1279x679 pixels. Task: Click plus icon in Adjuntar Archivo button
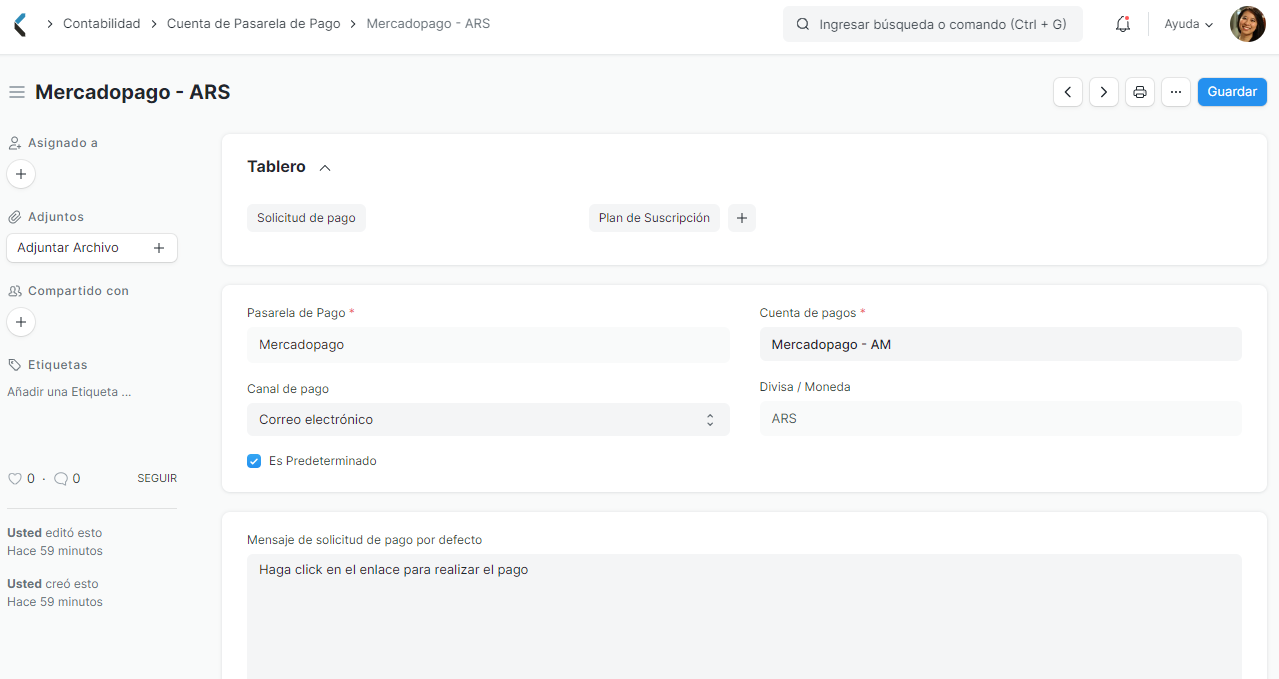159,248
